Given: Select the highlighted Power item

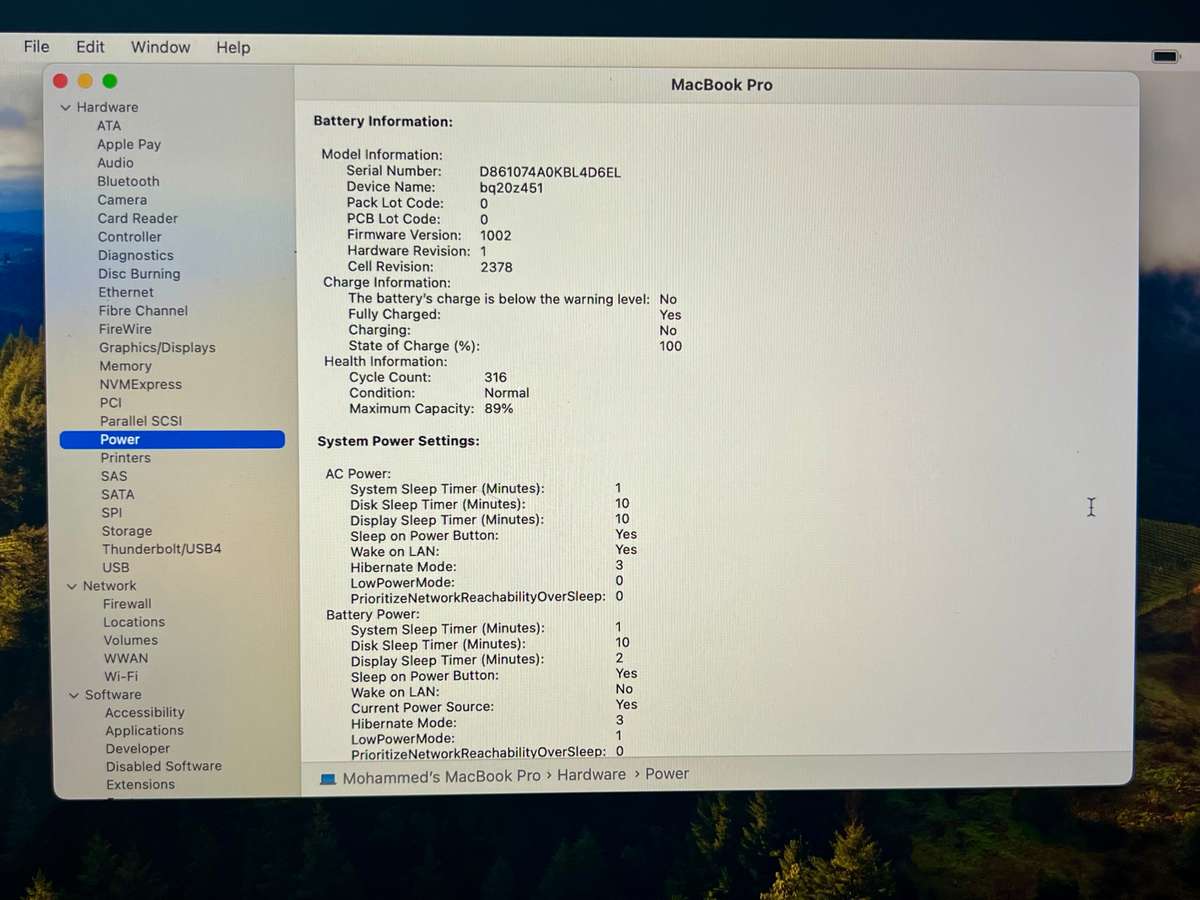Looking at the screenshot, I should tap(120, 440).
